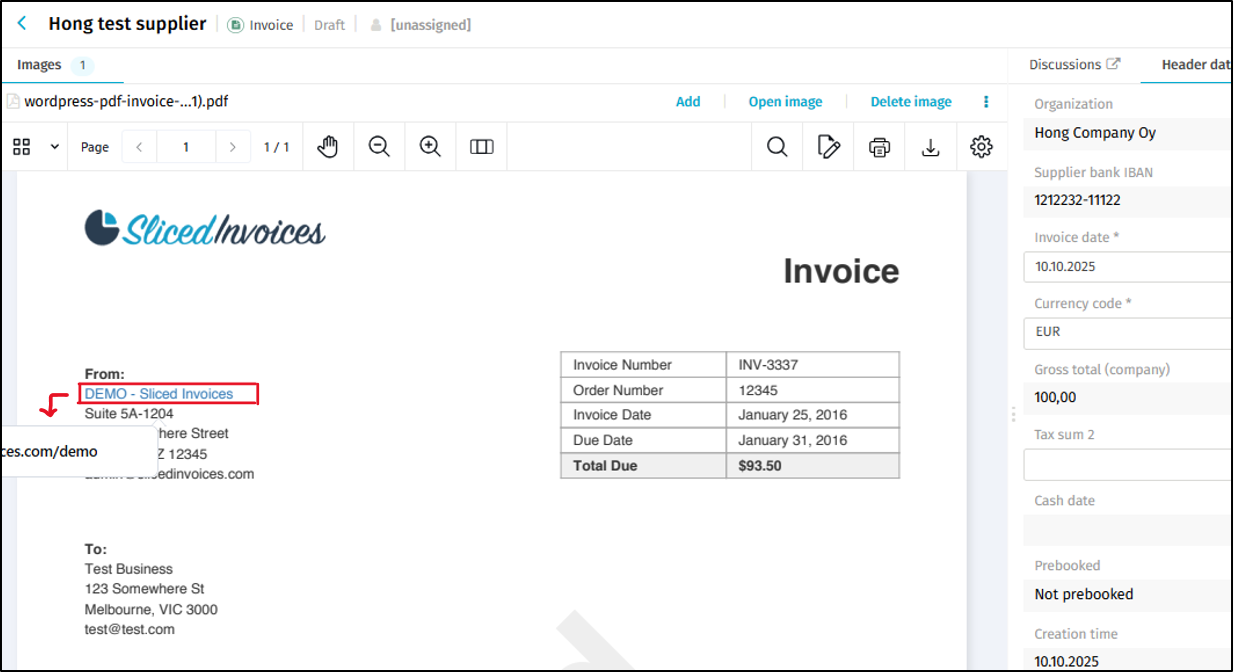Viewport: 1234px width, 672px height.
Task: Select the hand pan tool
Action: tap(328, 147)
